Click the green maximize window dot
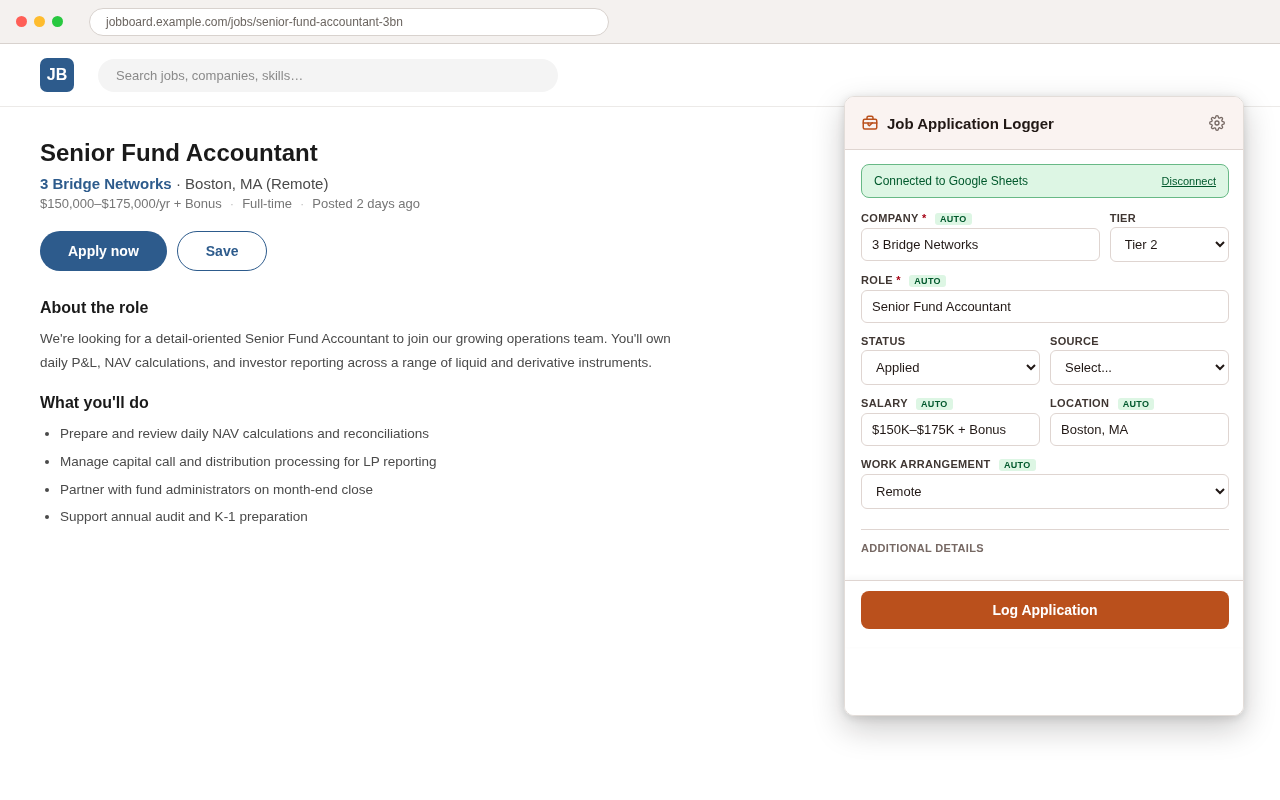The height and width of the screenshot is (800, 1280). tap(57, 22)
